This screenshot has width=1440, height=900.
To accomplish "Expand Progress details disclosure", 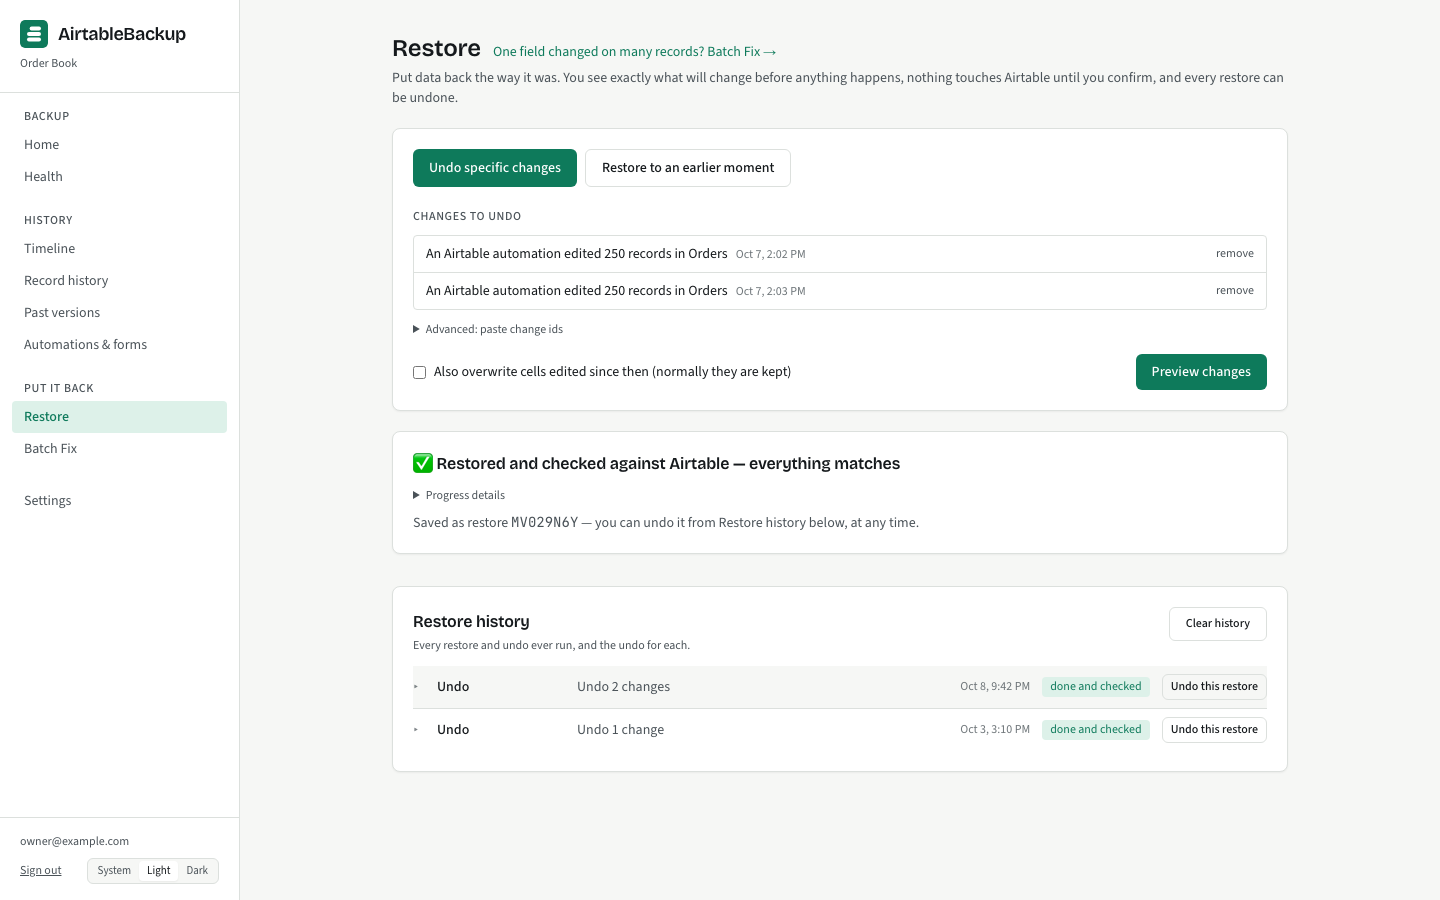I will 459,495.
